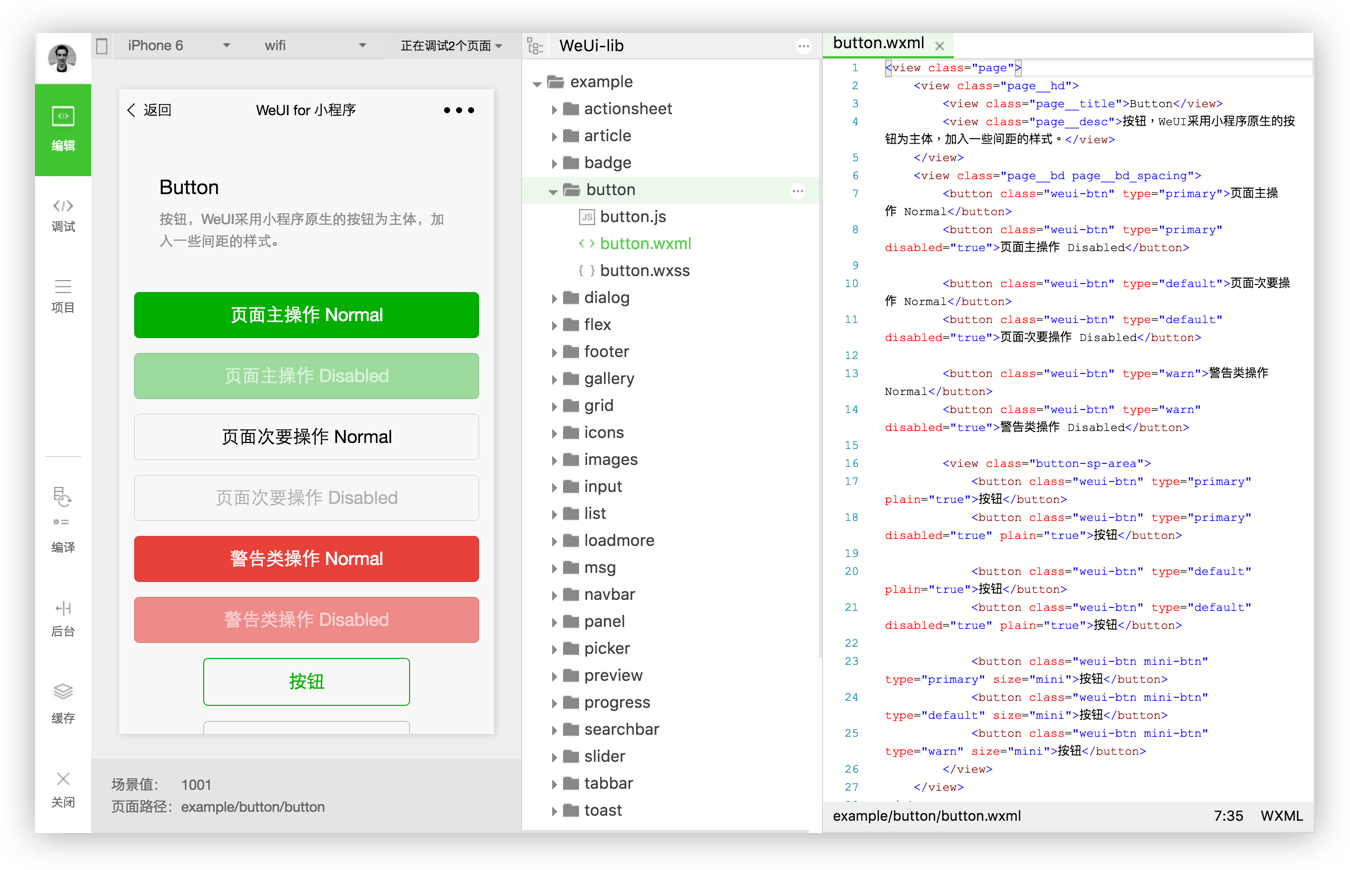Click the actionsheet folder icon
The height and width of the screenshot is (870, 1350).
point(571,109)
